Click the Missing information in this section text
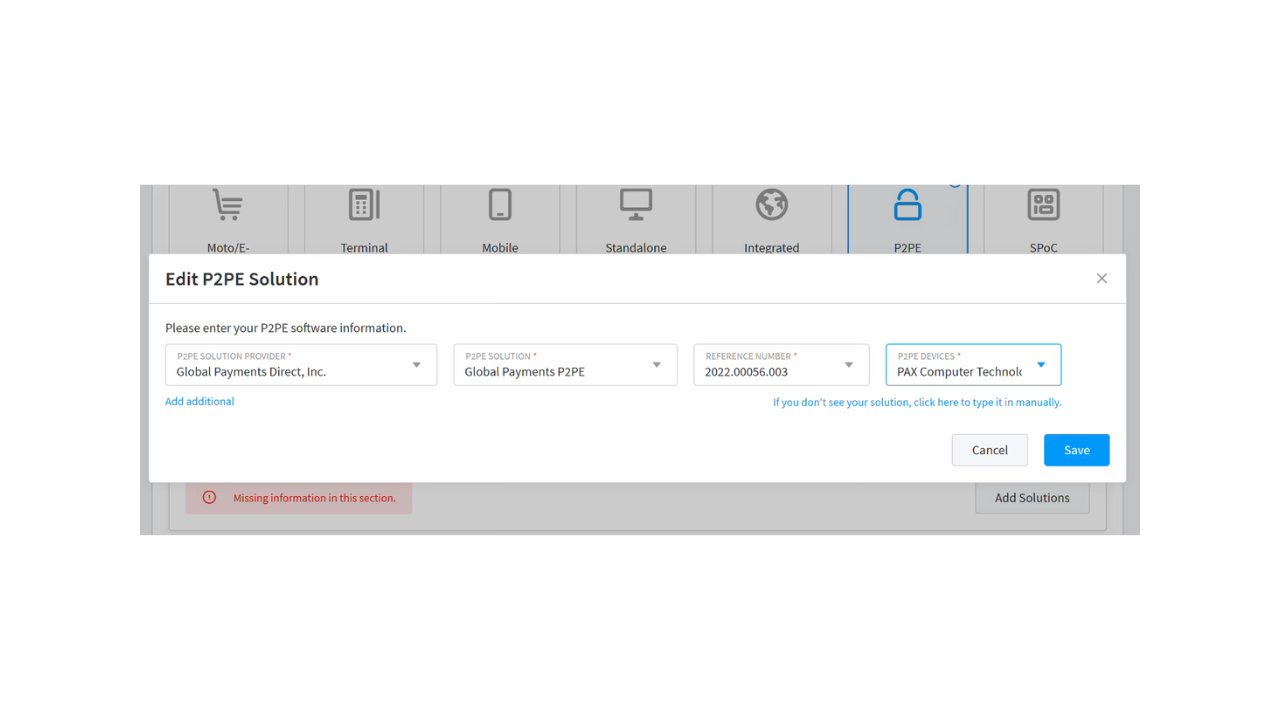 point(314,498)
